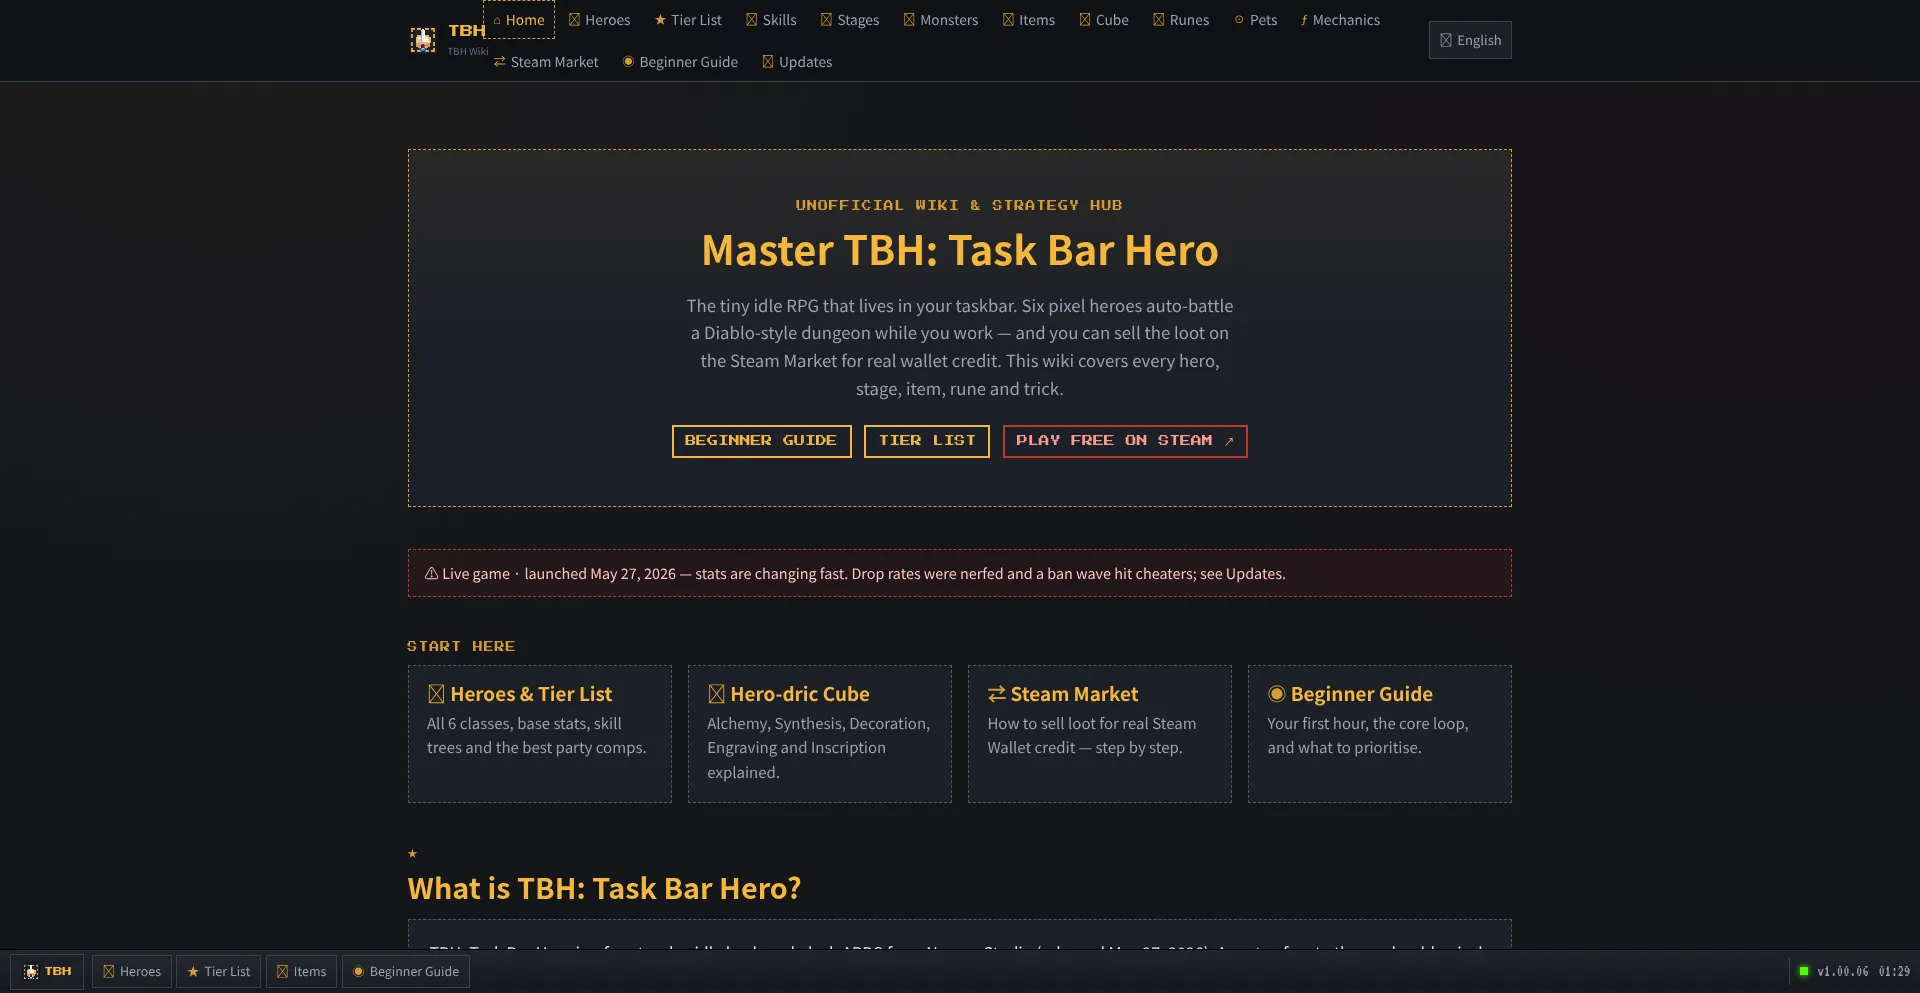Click the Steam Market card swap-arrows icon
Viewport: 1920px width, 993px height.
click(997, 694)
